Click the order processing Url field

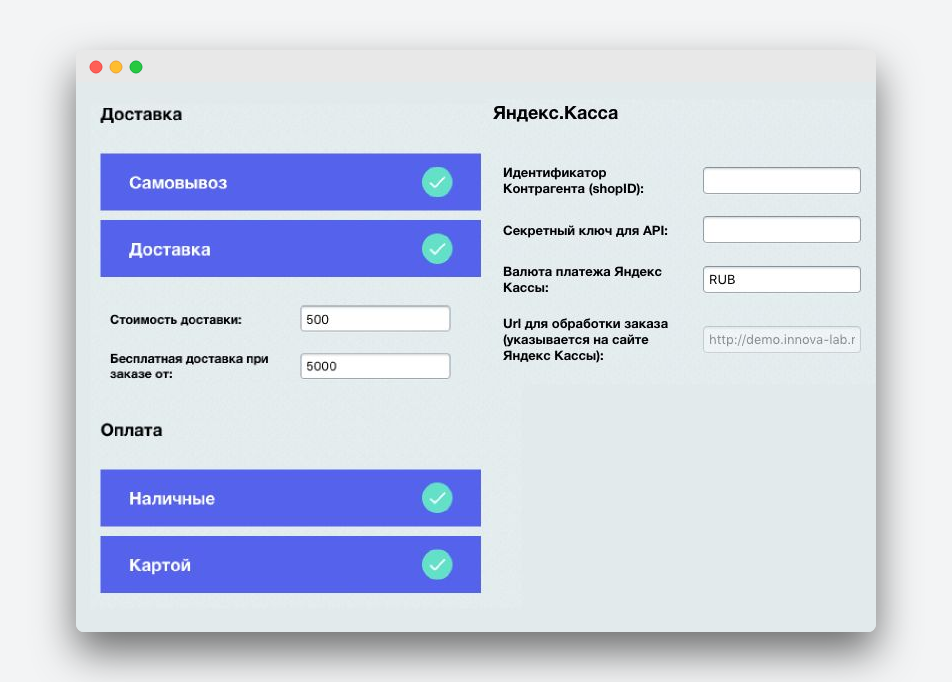click(x=781, y=339)
